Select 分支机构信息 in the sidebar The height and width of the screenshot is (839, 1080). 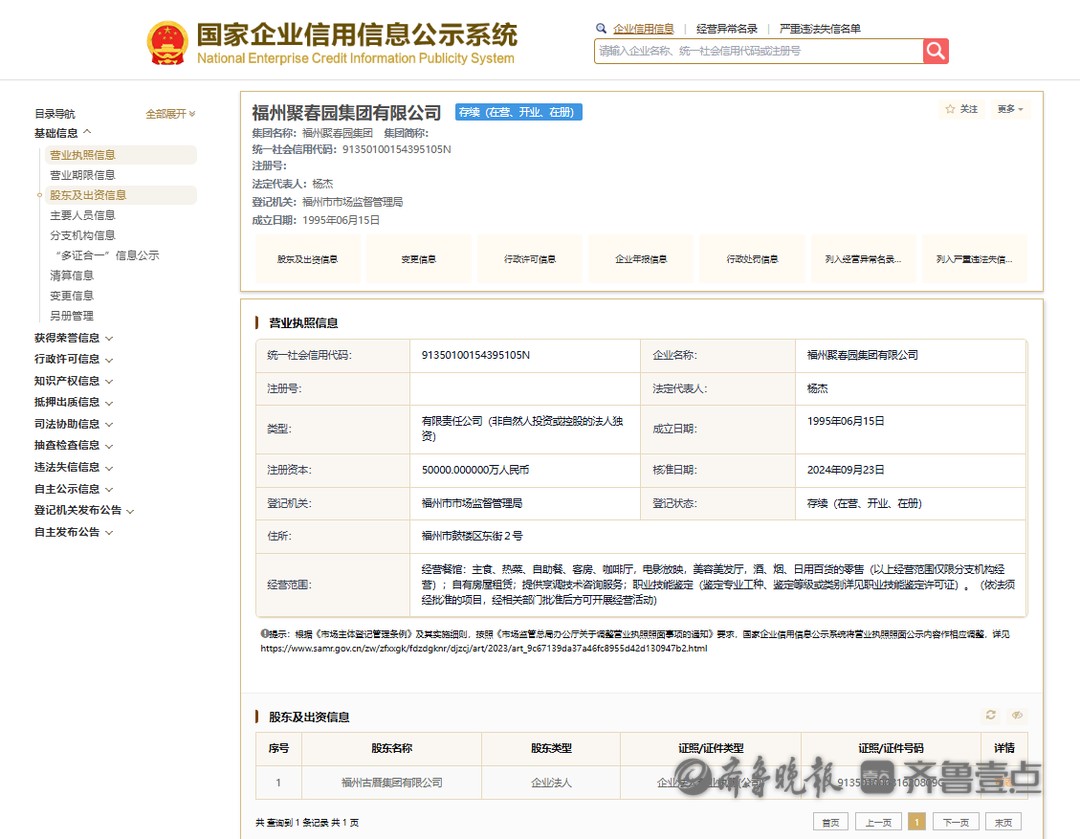point(83,235)
